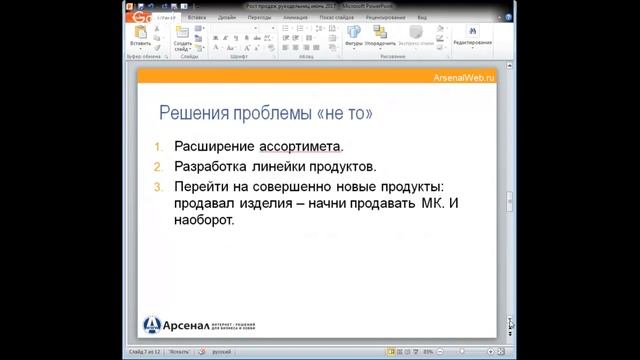Open the Анимация ribbon tab
Screen dimensions: 640x360
[295, 18]
